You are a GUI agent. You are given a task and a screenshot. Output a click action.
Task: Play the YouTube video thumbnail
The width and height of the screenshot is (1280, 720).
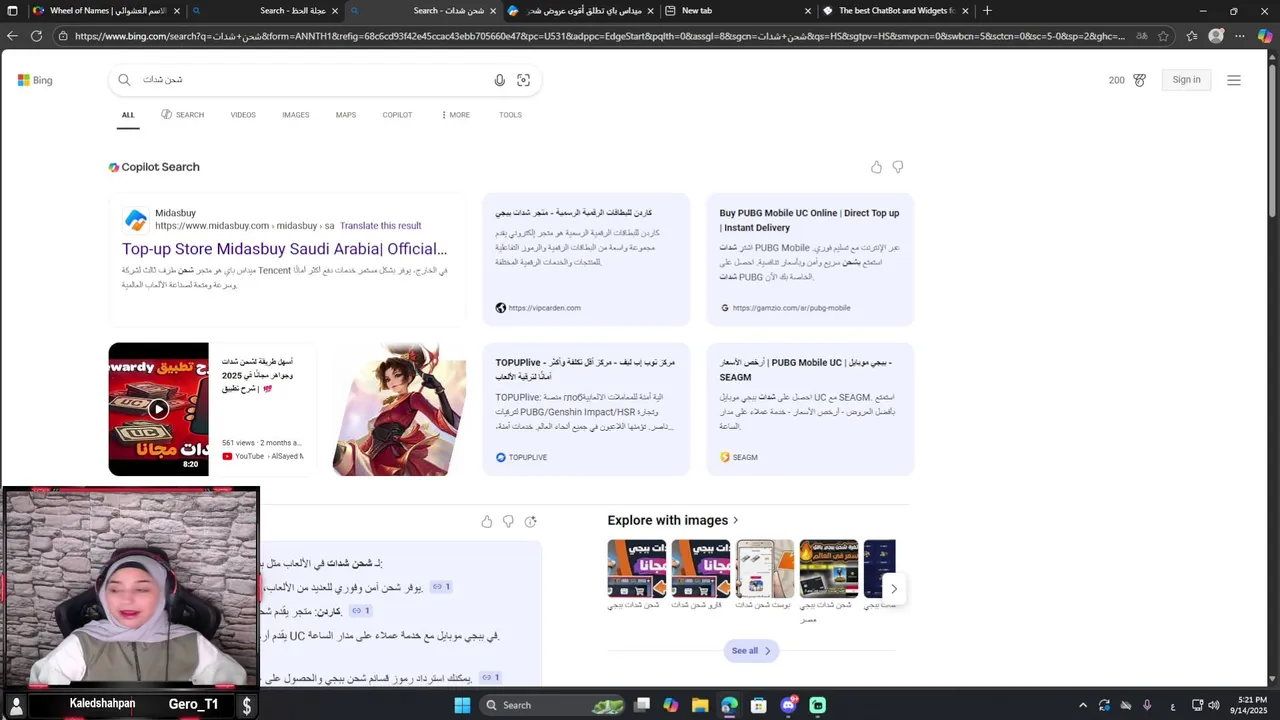pos(159,409)
